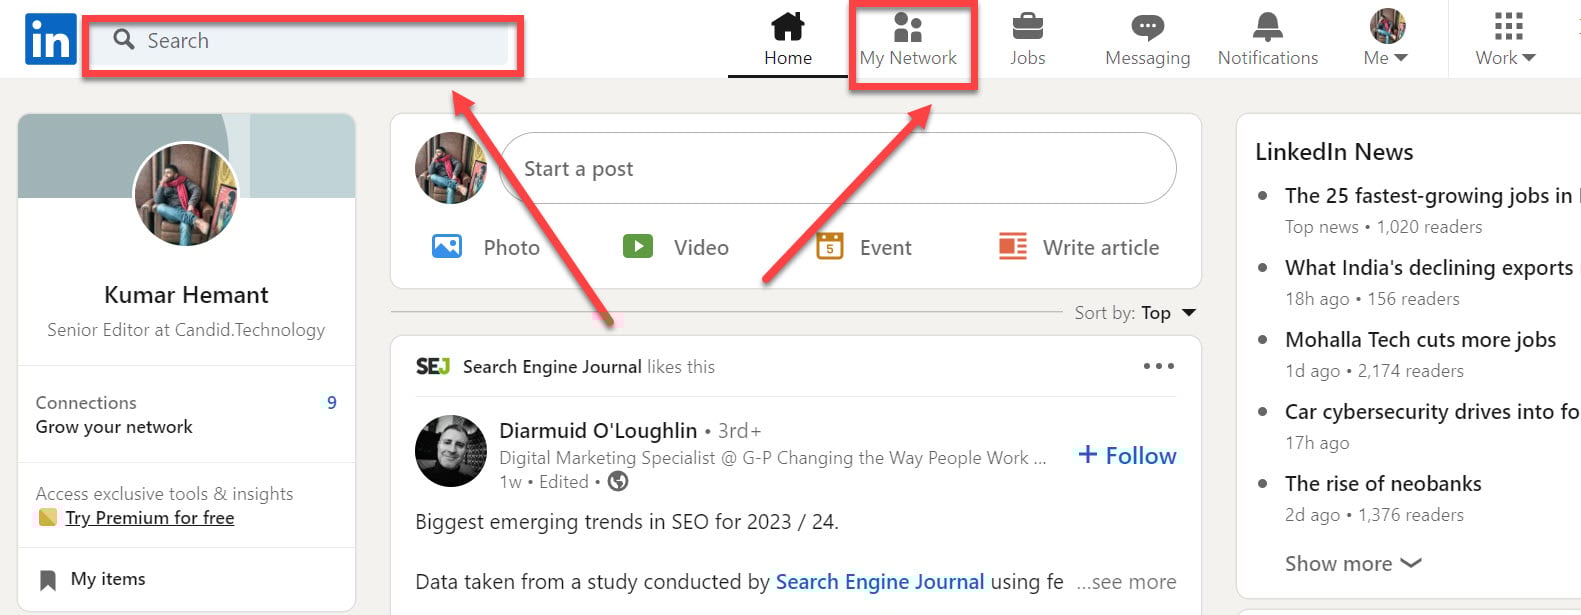1581x615 pixels.
Task: Open Notifications bell icon
Action: pyautogui.click(x=1267, y=26)
